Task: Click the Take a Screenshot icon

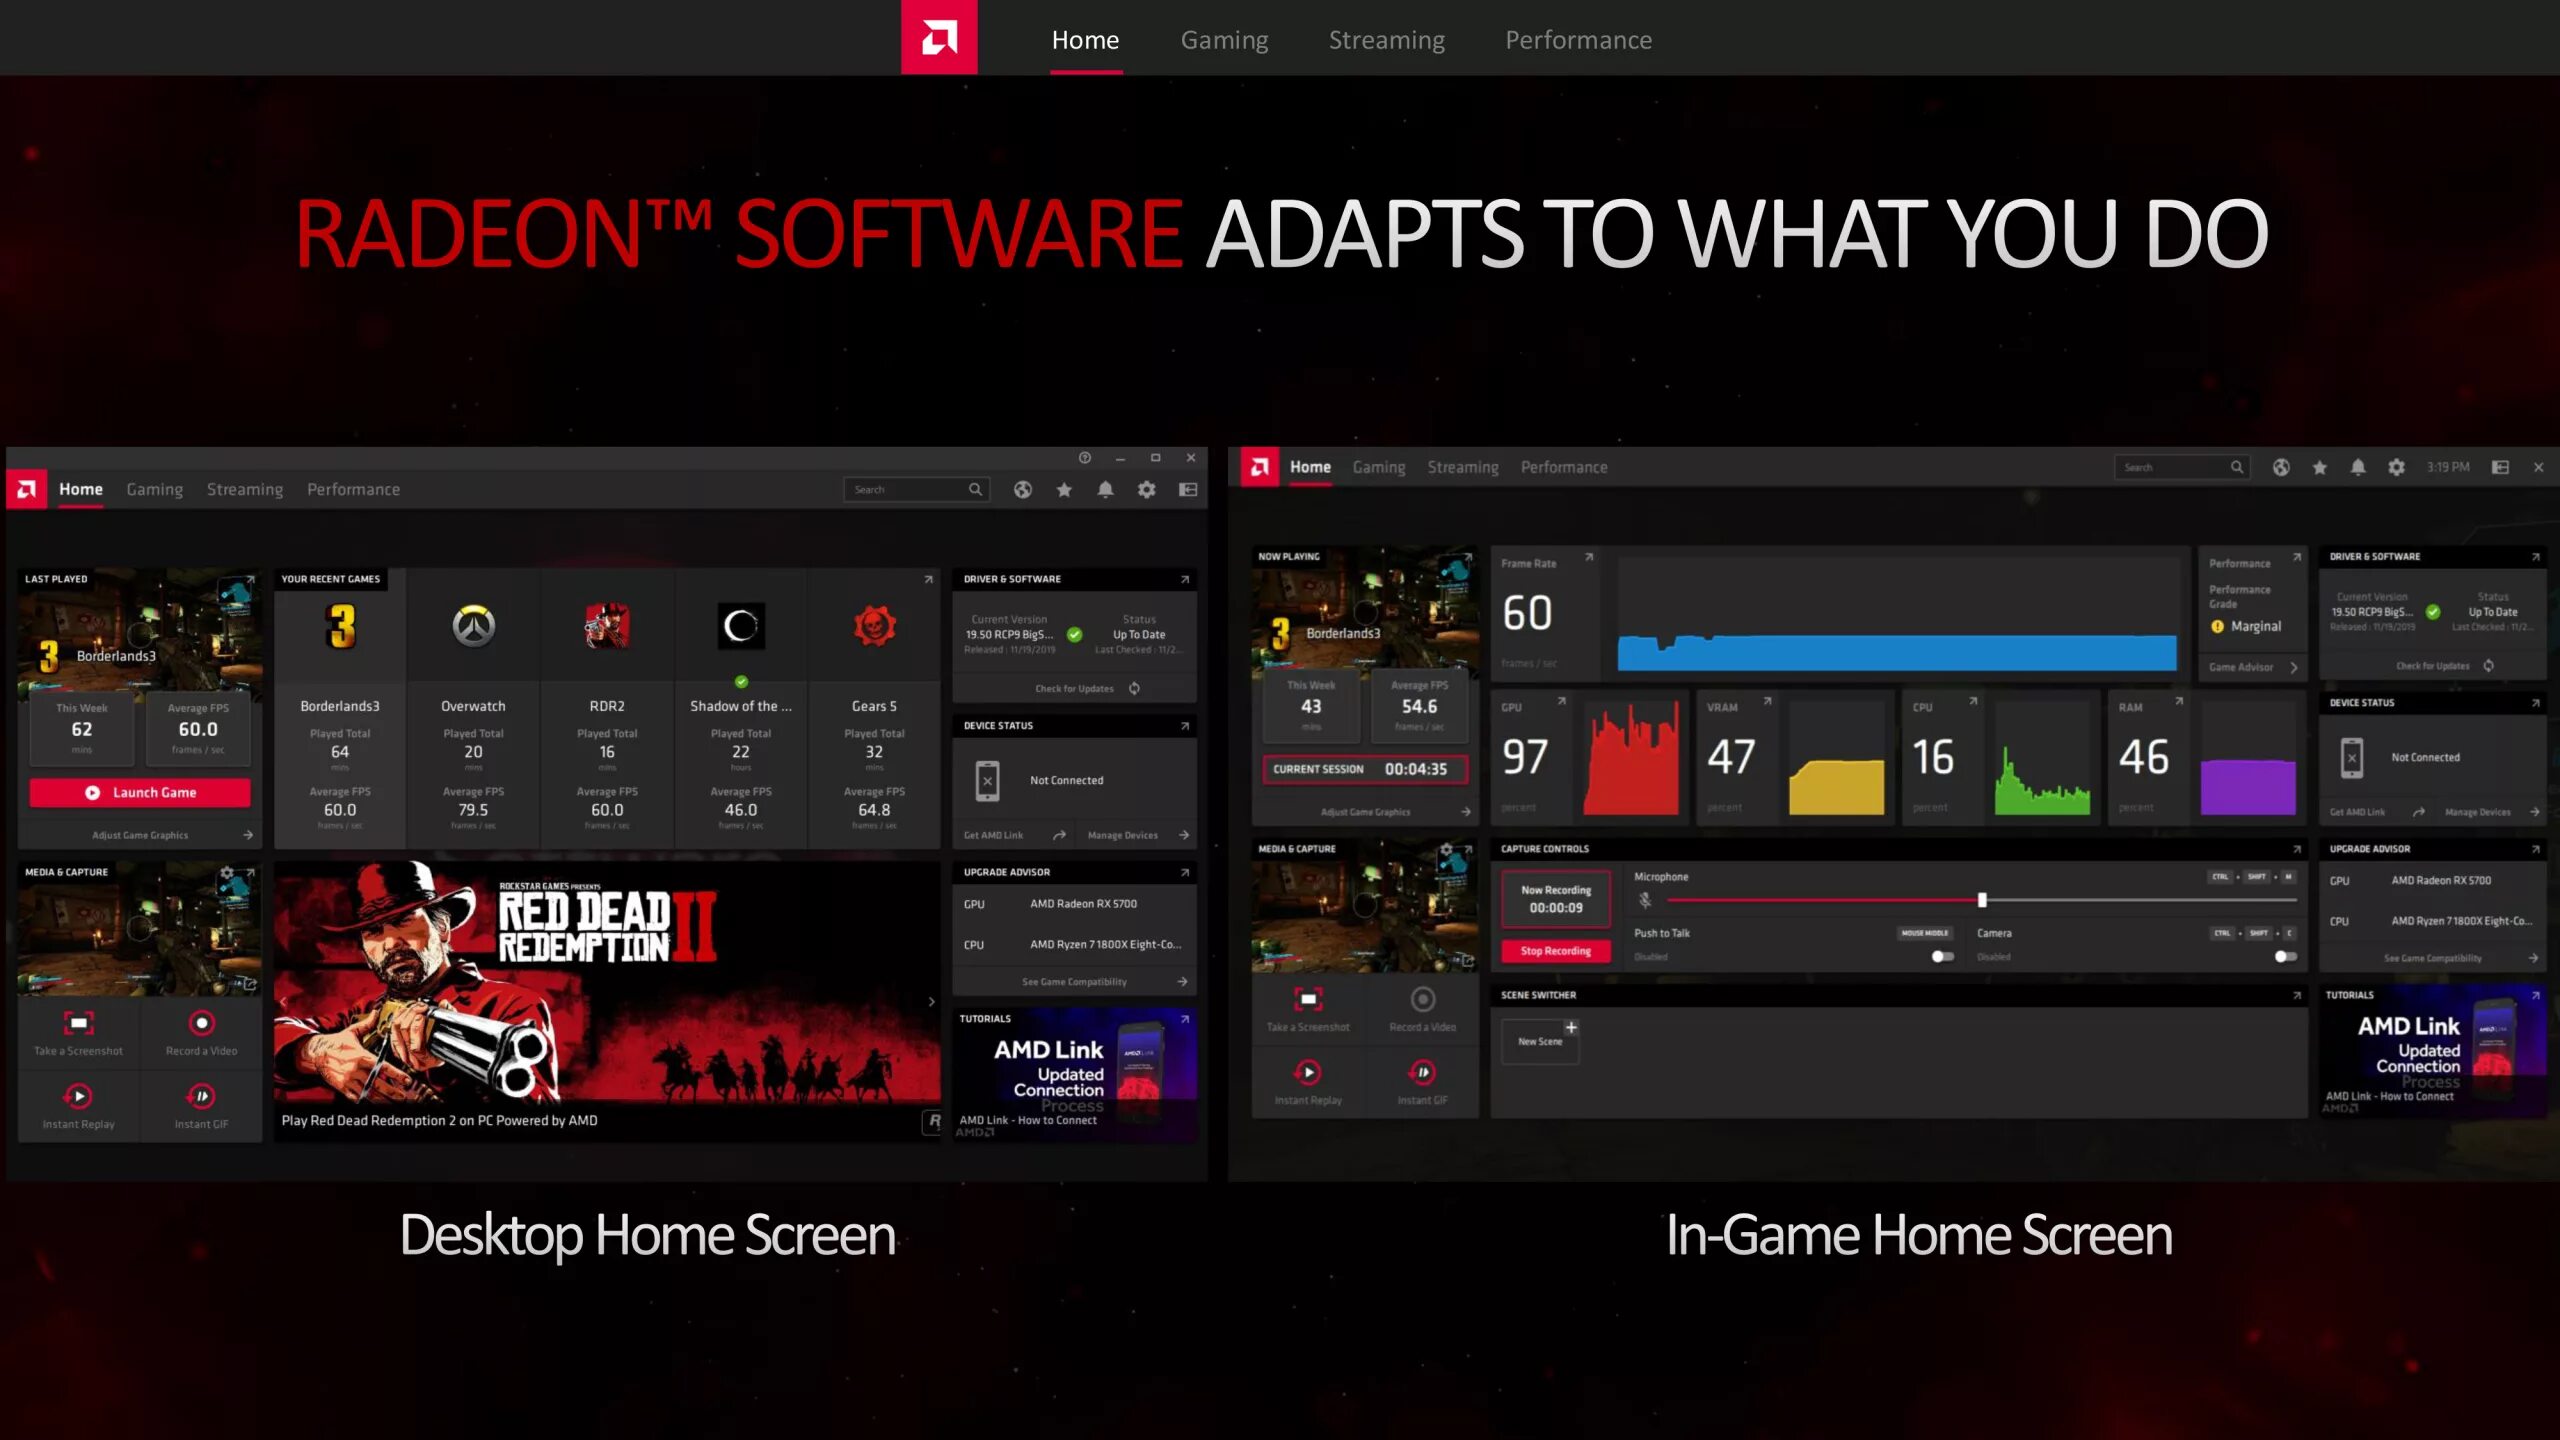Action: [77, 1023]
